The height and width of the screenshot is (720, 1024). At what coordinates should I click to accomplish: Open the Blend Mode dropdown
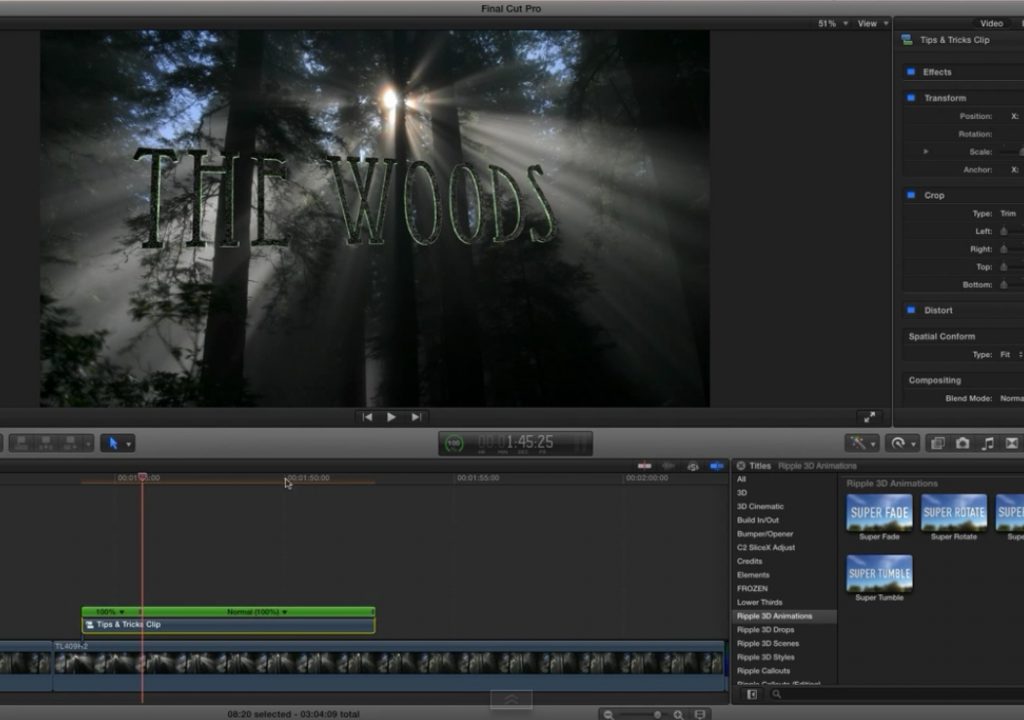click(x=1012, y=399)
